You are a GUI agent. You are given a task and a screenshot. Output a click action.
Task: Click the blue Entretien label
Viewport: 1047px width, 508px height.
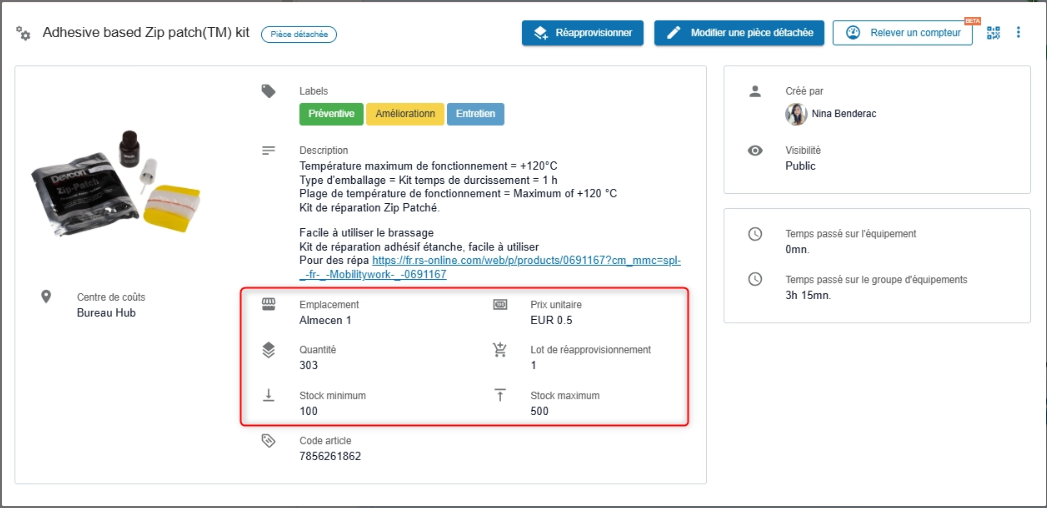click(475, 114)
